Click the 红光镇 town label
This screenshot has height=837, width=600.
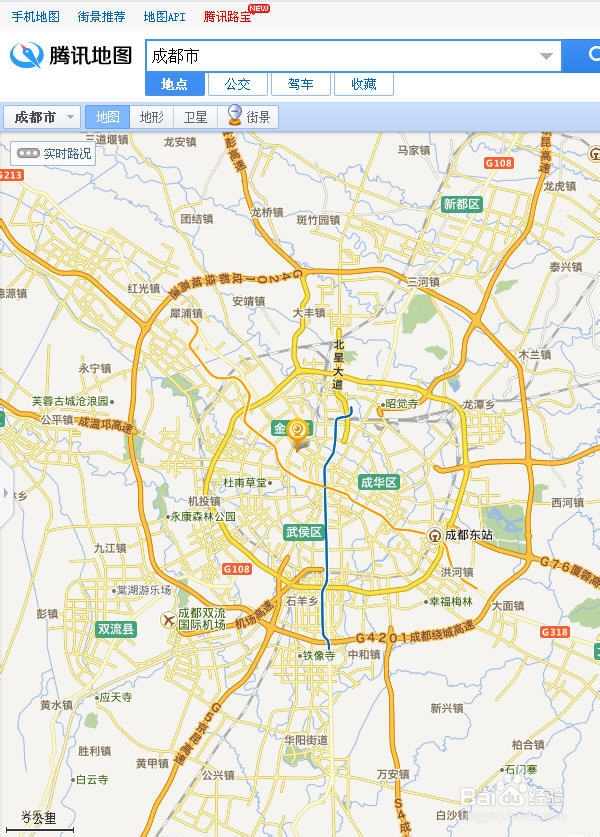pyautogui.click(x=144, y=289)
